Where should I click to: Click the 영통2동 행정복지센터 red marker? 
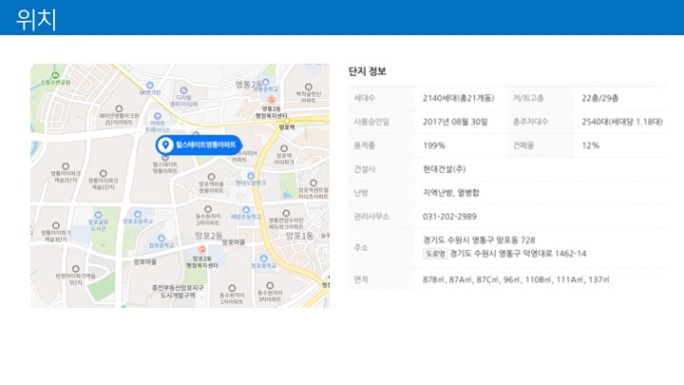click(271, 100)
